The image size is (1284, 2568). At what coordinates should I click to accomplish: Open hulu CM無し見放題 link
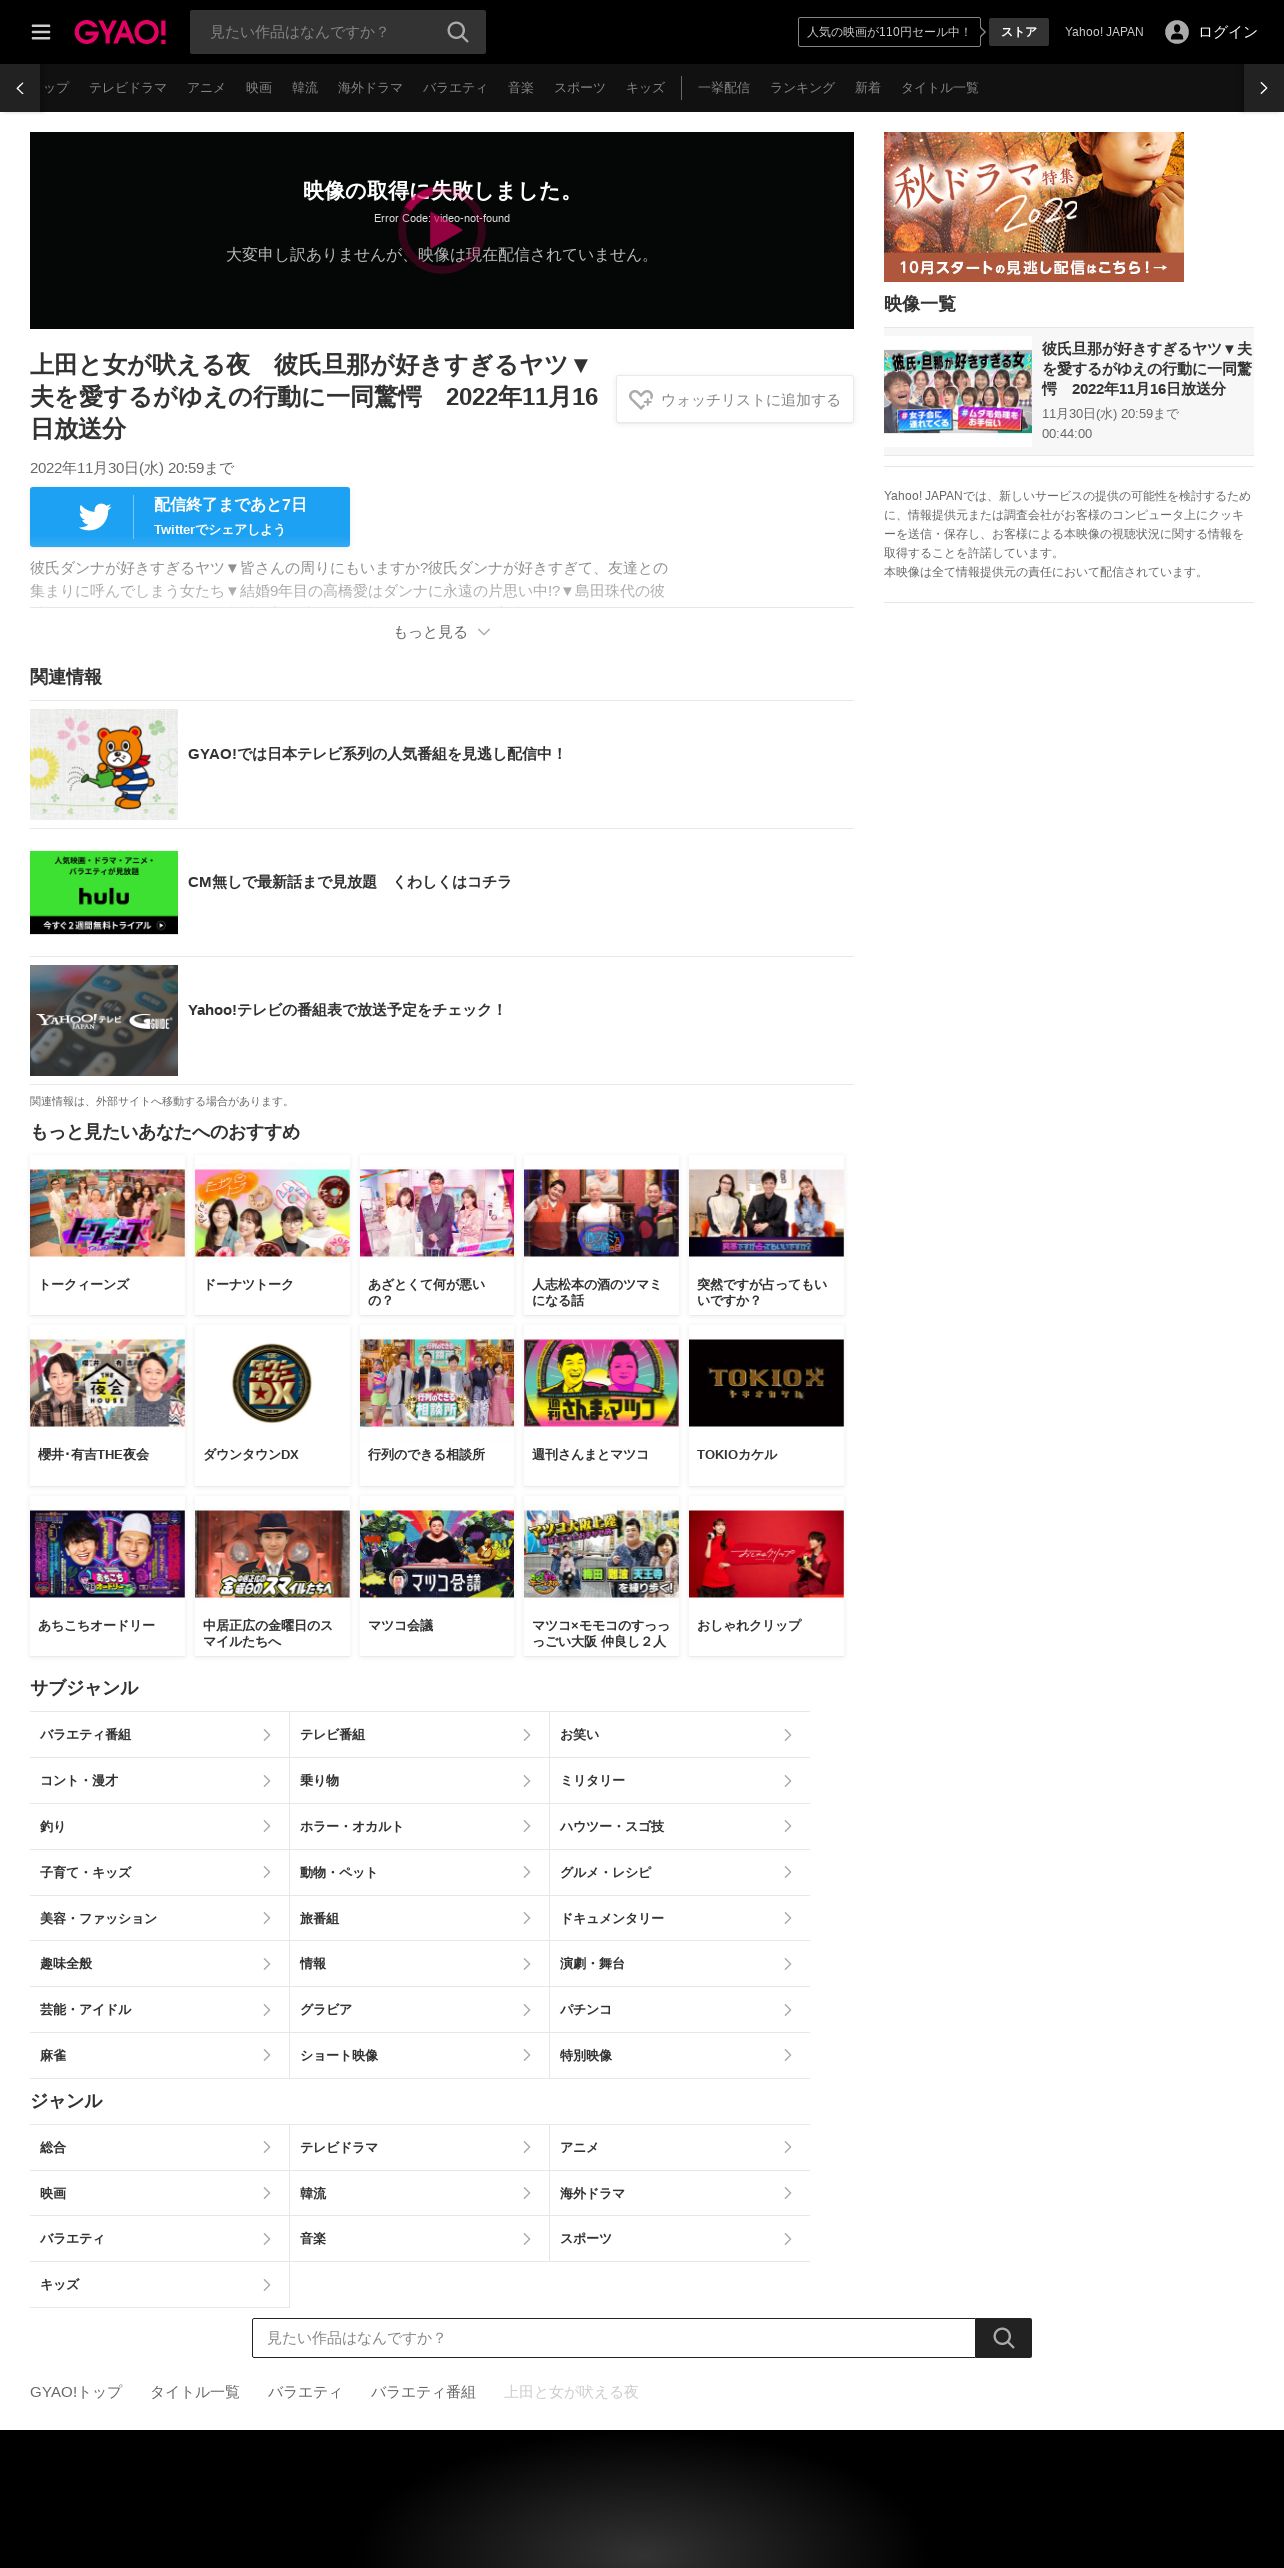(442, 893)
